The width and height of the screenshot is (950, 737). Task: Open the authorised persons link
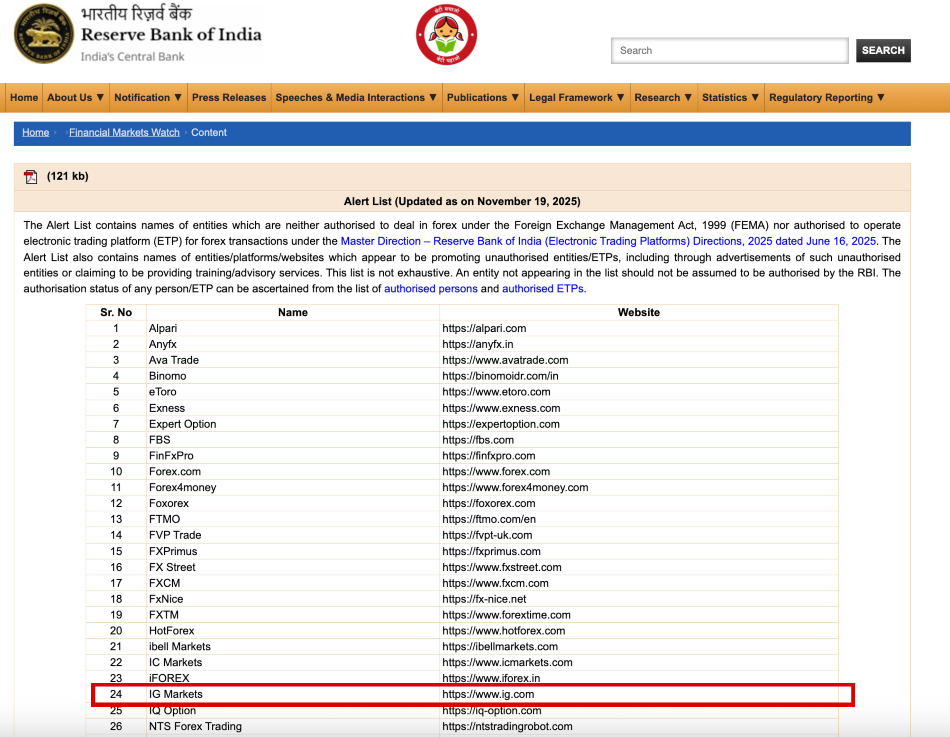pos(431,289)
